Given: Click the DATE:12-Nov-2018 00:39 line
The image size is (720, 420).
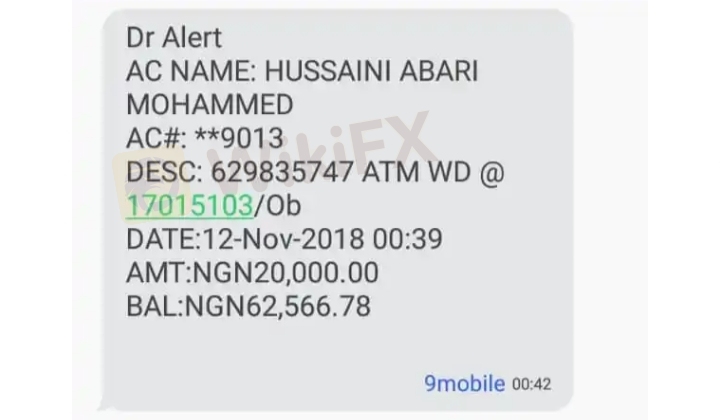Looking at the screenshot, I should [x=284, y=239].
